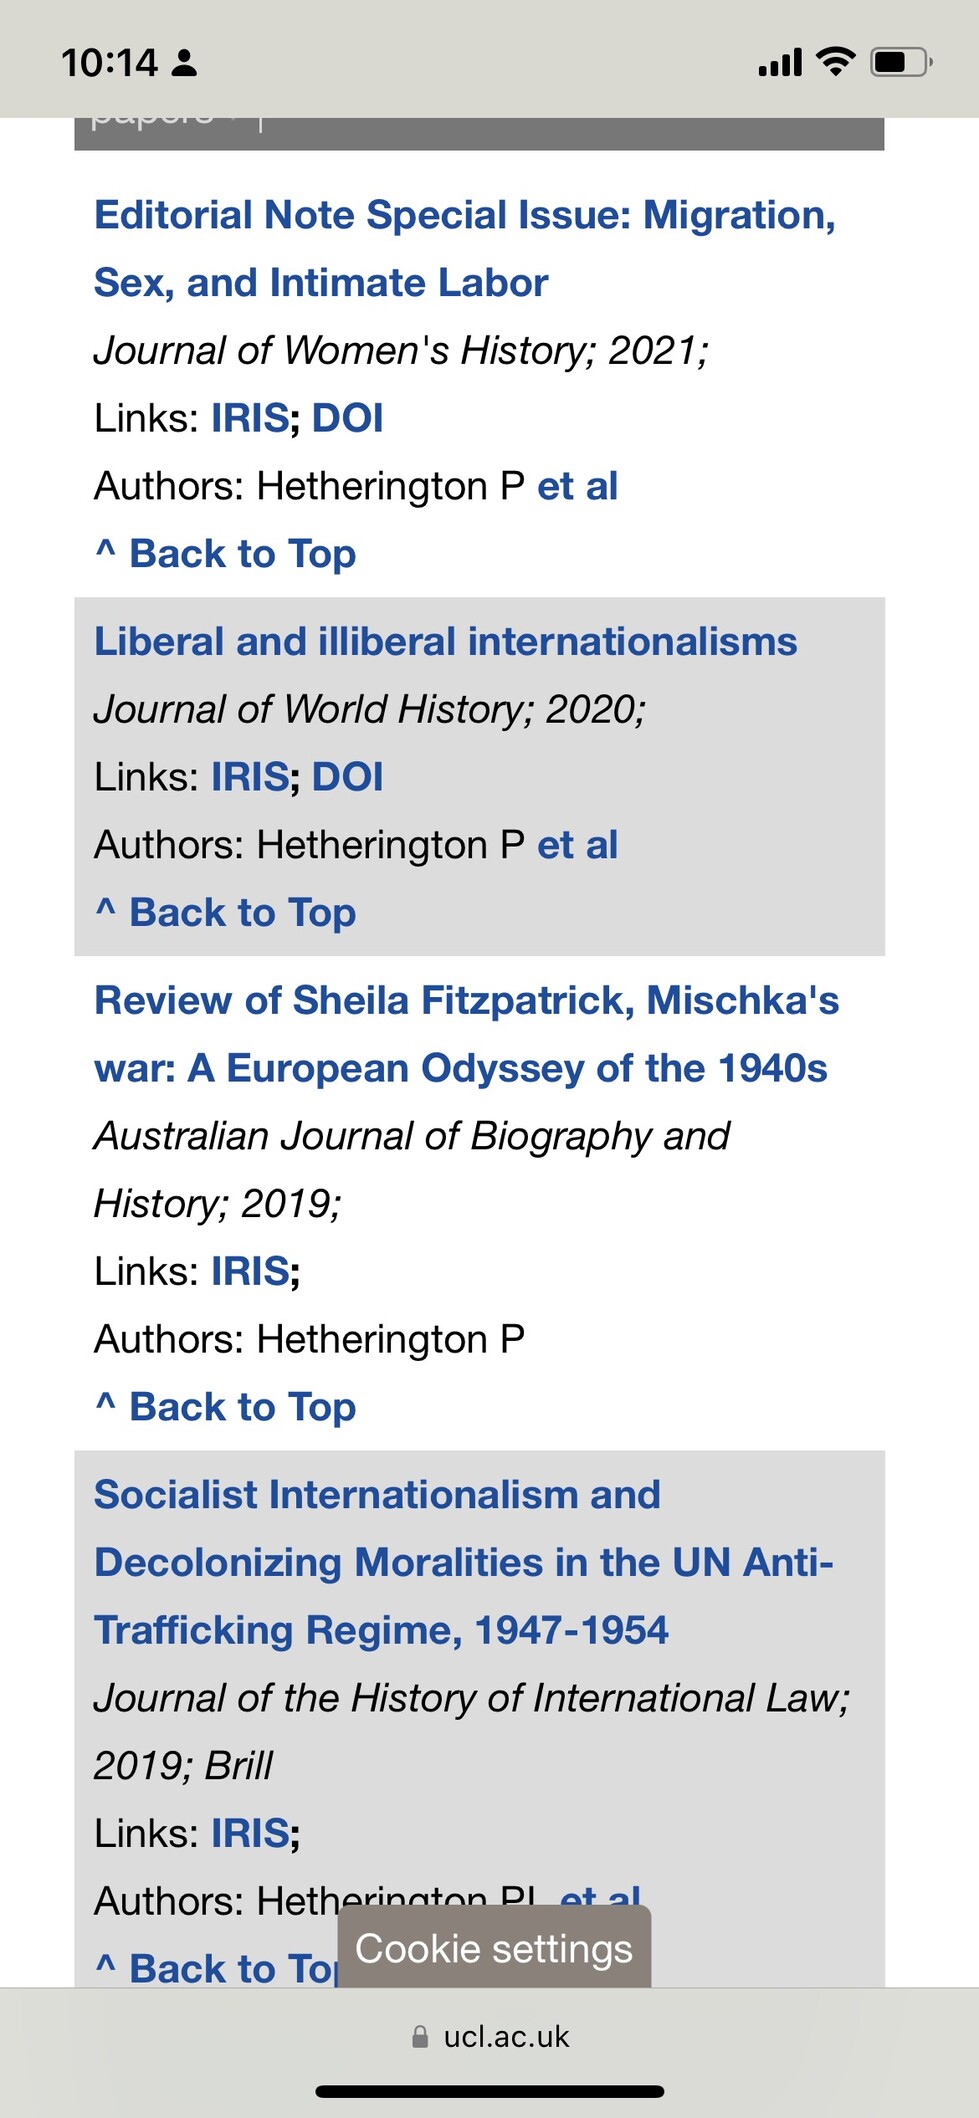
Task: Open DOI link for Journal of Women's History entry
Action: (347, 418)
